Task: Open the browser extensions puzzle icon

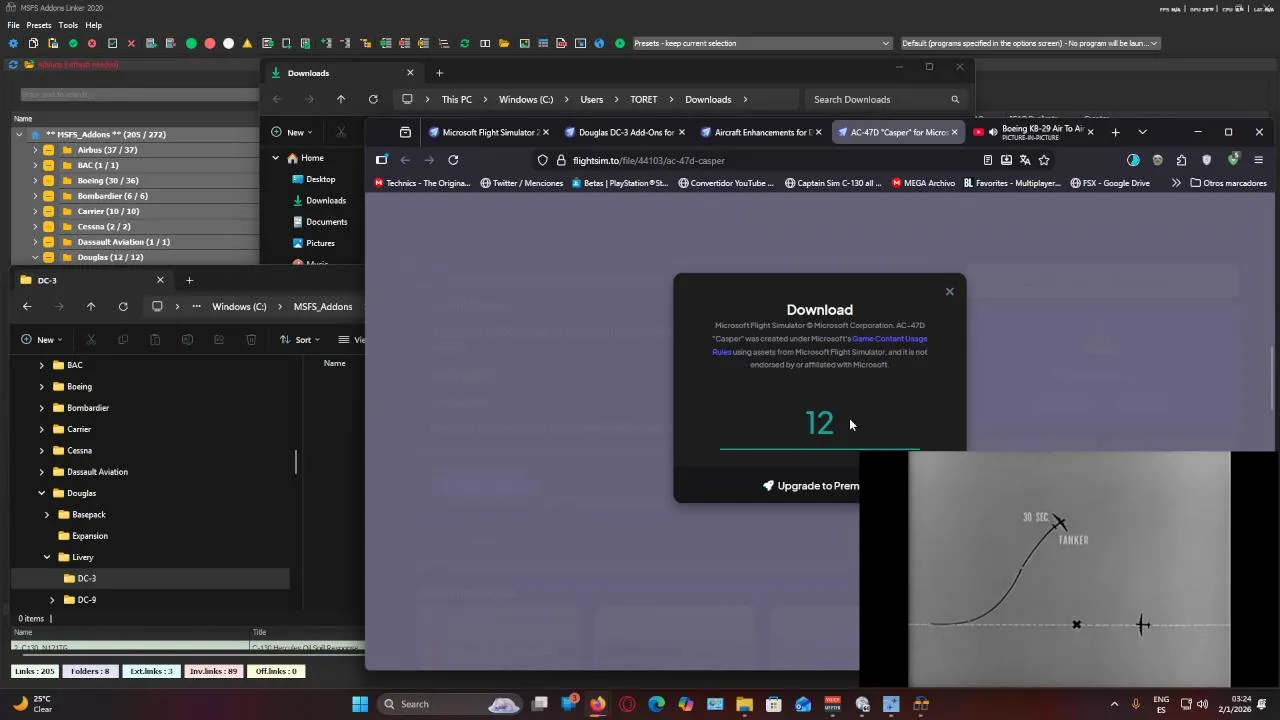Action: [x=1181, y=160]
